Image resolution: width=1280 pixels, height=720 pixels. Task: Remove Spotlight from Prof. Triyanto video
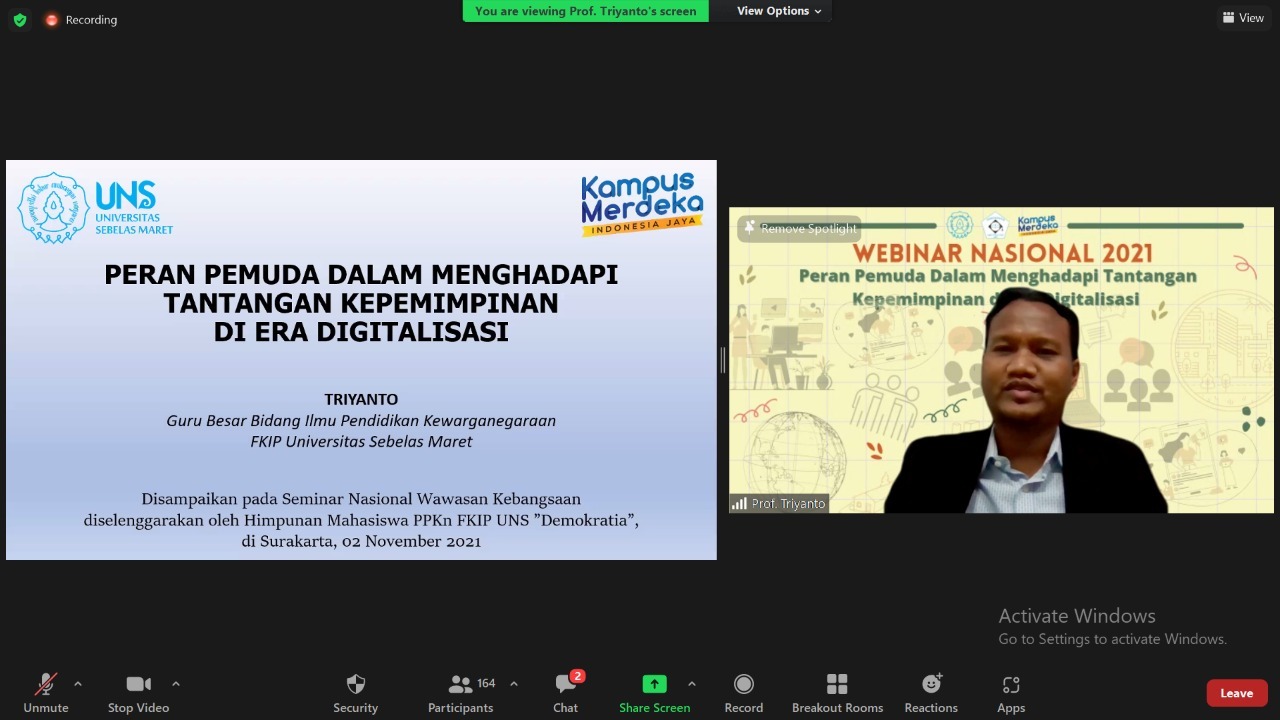click(x=800, y=228)
